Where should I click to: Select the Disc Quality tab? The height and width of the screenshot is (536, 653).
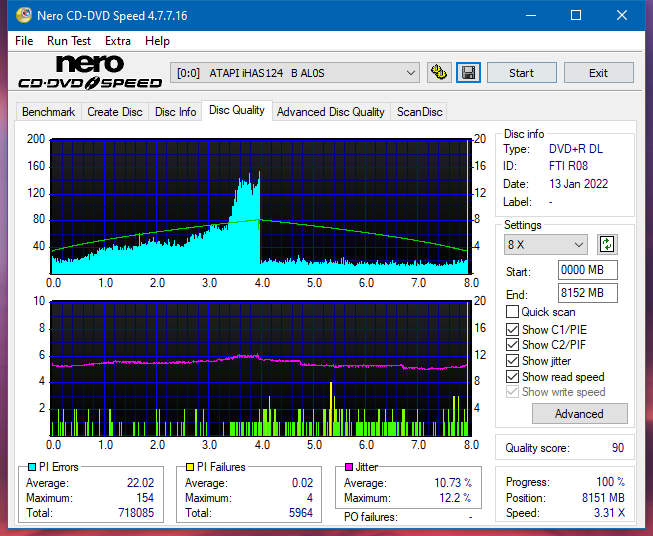(x=237, y=110)
